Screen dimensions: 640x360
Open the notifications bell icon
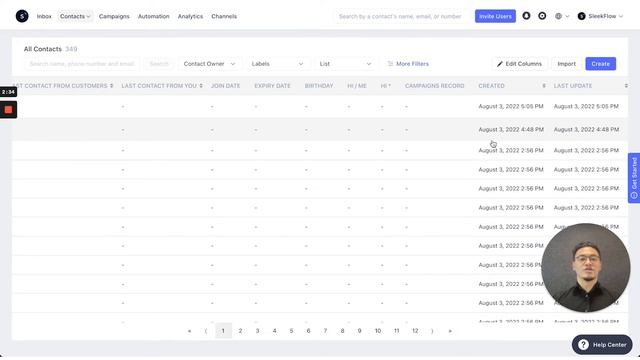[x=526, y=16]
